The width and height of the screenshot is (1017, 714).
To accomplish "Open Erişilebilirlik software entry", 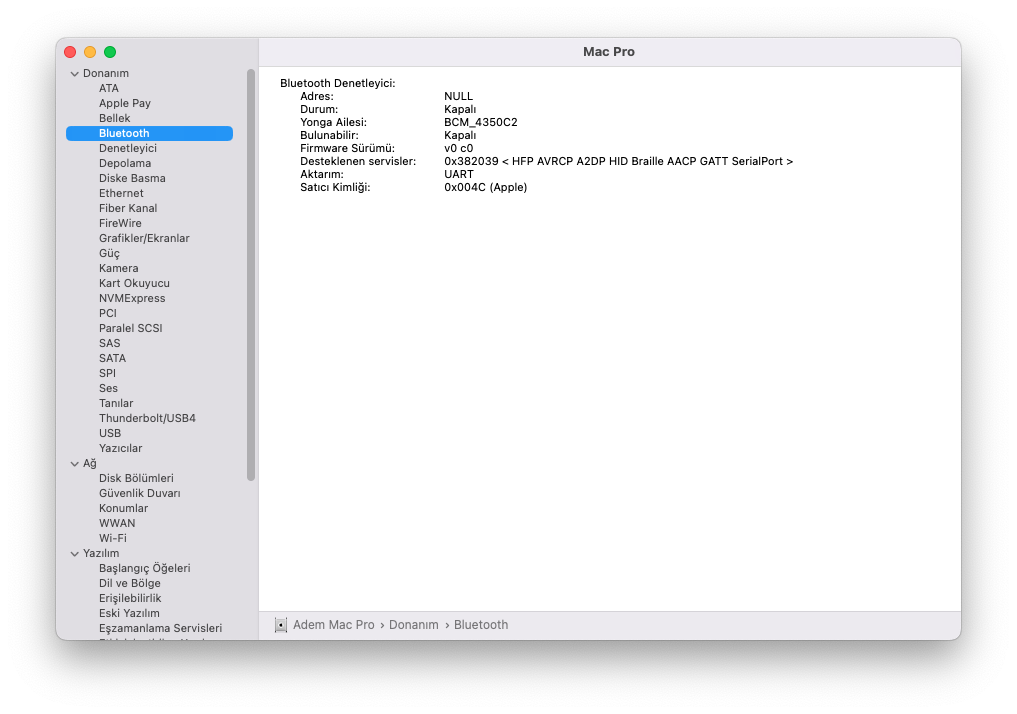I will [130, 598].
